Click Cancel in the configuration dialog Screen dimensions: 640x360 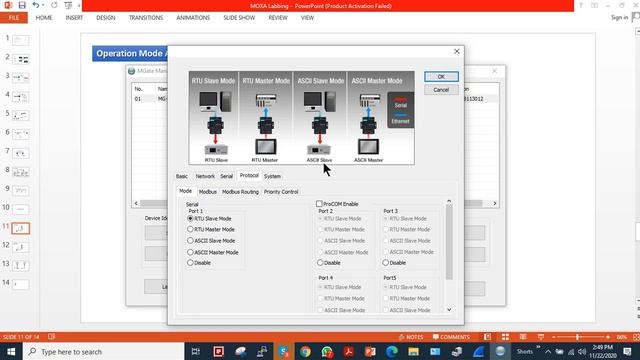click(441, 90)
